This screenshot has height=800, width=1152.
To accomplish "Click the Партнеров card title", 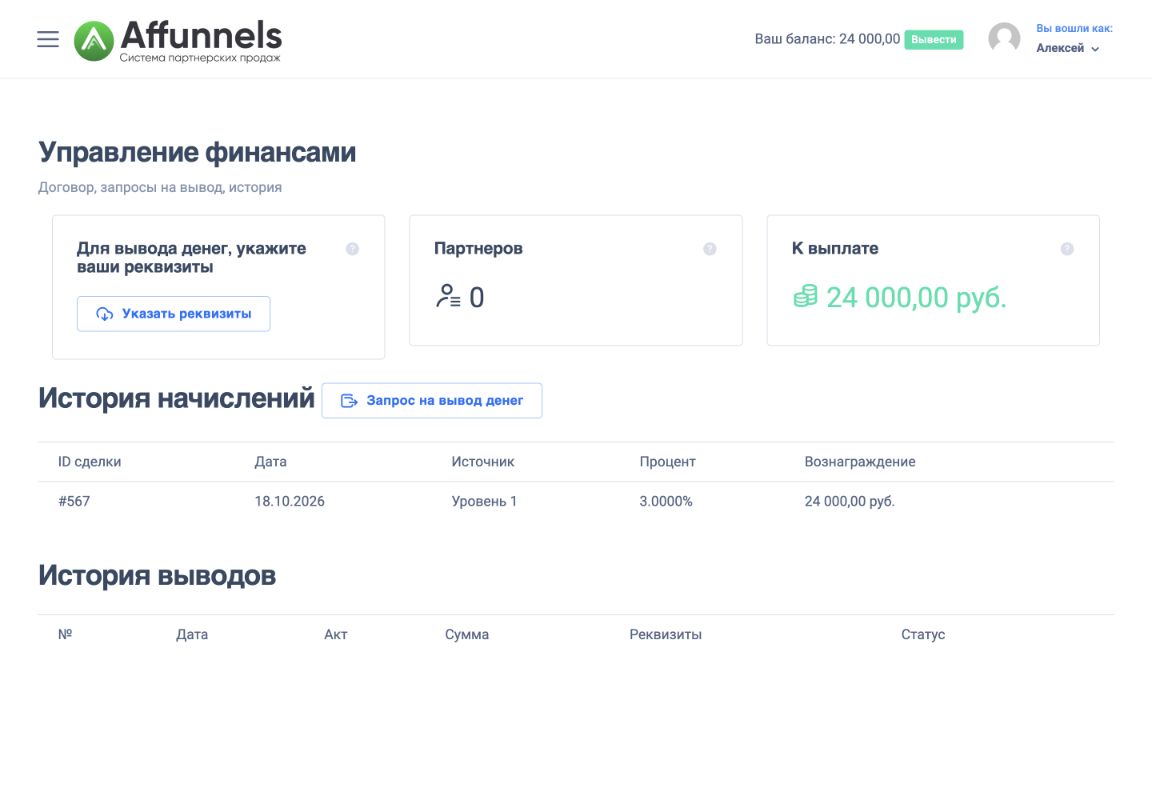I will click(x=478, y=248).
